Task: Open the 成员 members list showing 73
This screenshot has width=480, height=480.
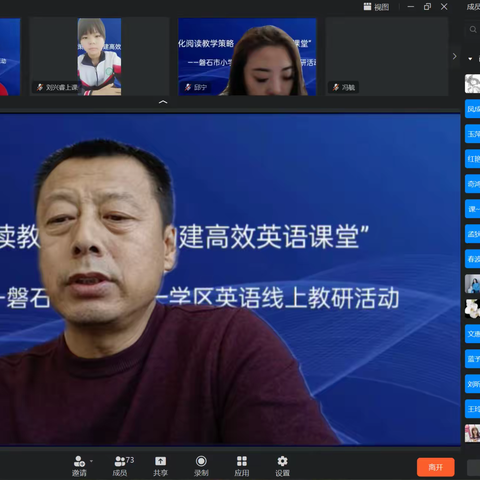Action: [x=123, y=466]
